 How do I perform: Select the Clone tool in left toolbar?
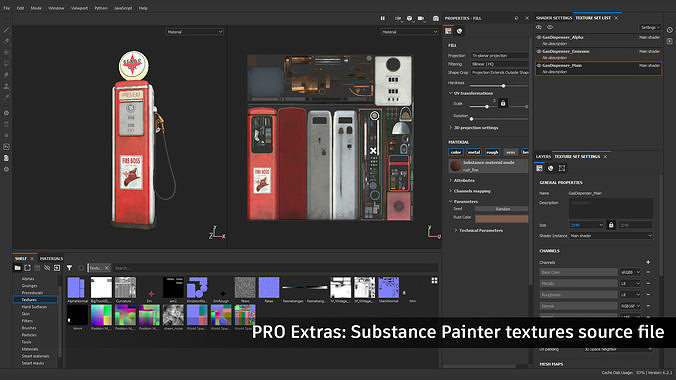(x=6, y=86)
